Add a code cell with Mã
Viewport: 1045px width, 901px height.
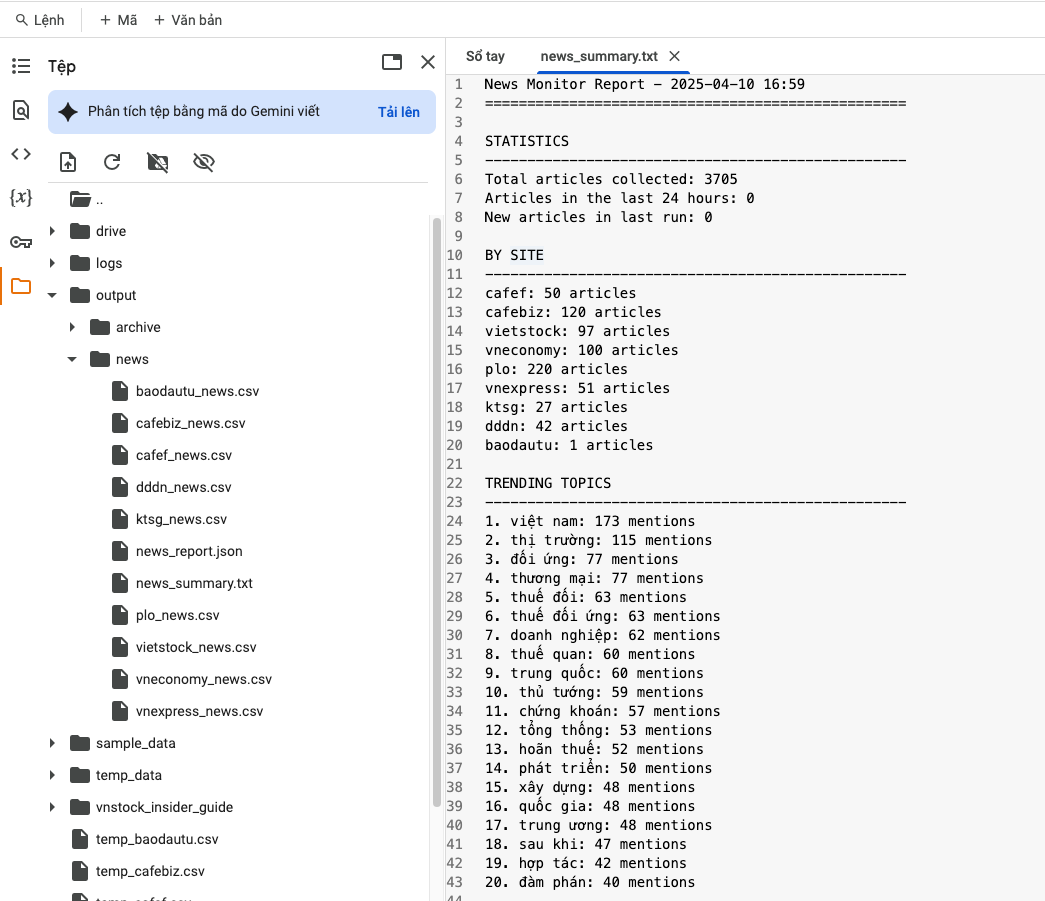click(118, 20)
